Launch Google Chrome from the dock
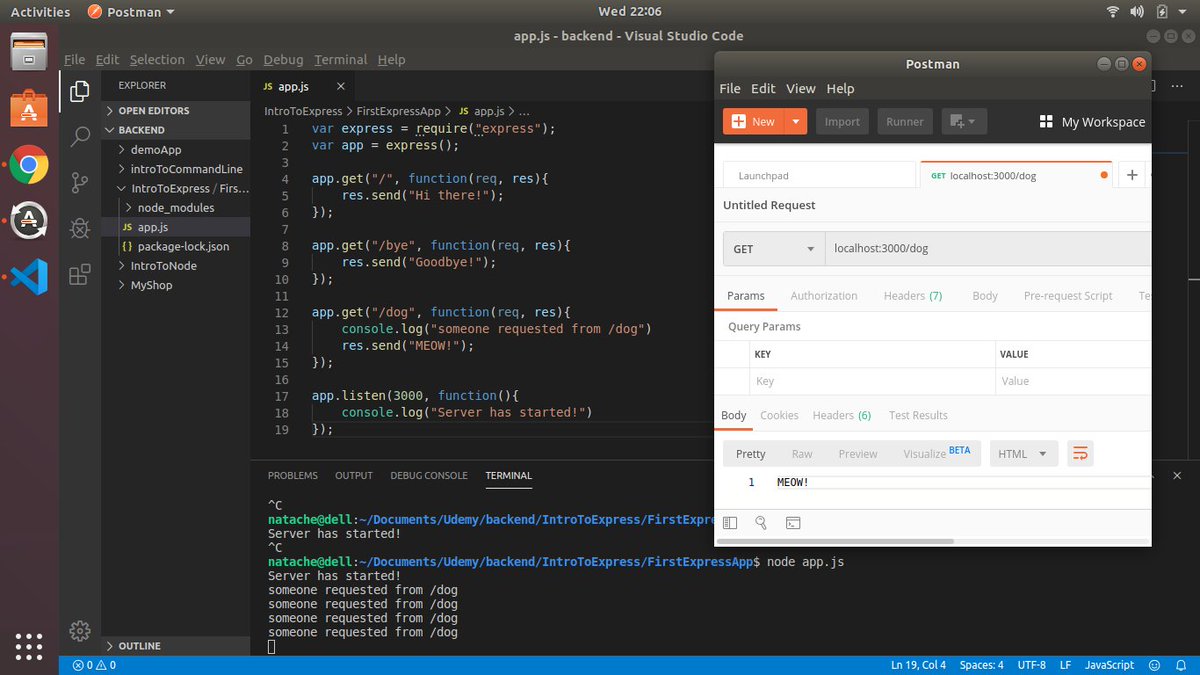1200x675 pixels. [29, 164]
